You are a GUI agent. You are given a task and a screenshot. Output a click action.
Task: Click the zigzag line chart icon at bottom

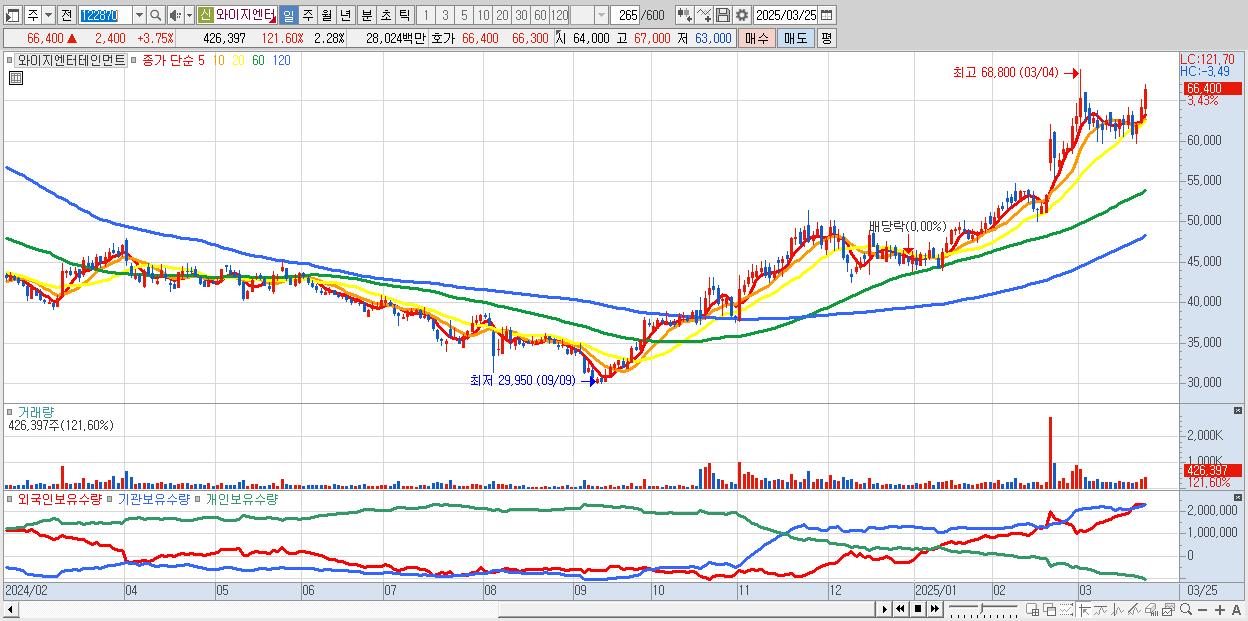(x=1117, y=610)
